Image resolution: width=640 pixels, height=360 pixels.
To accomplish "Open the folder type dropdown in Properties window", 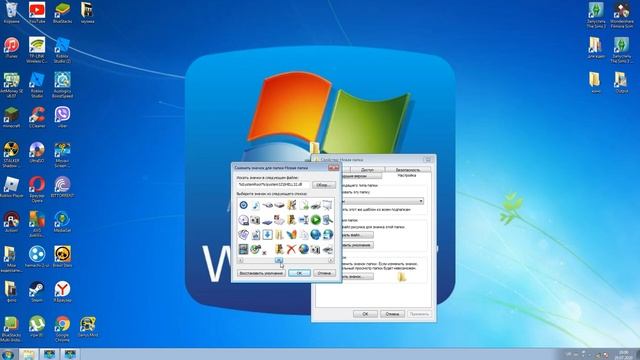I will 420,201.
